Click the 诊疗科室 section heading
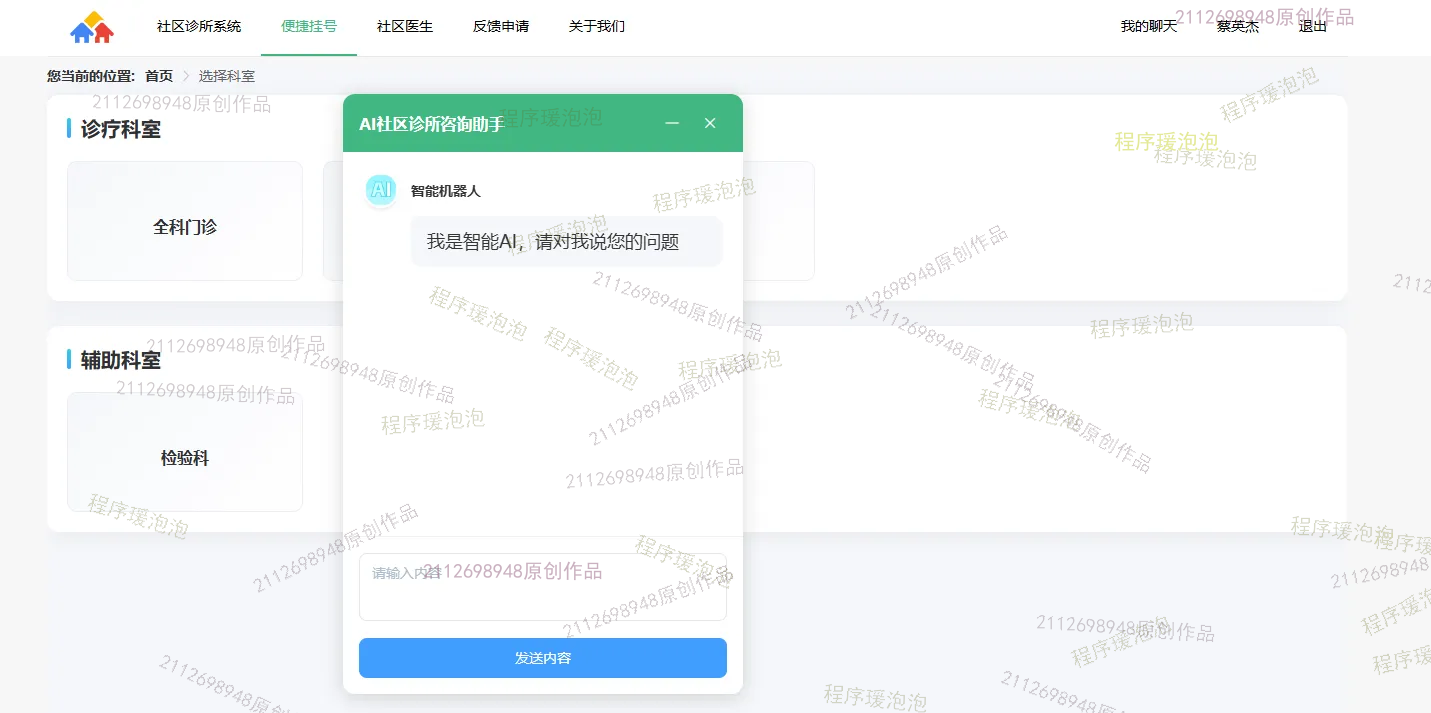This screenshot has height=713, width=1431. coord(121,129)
